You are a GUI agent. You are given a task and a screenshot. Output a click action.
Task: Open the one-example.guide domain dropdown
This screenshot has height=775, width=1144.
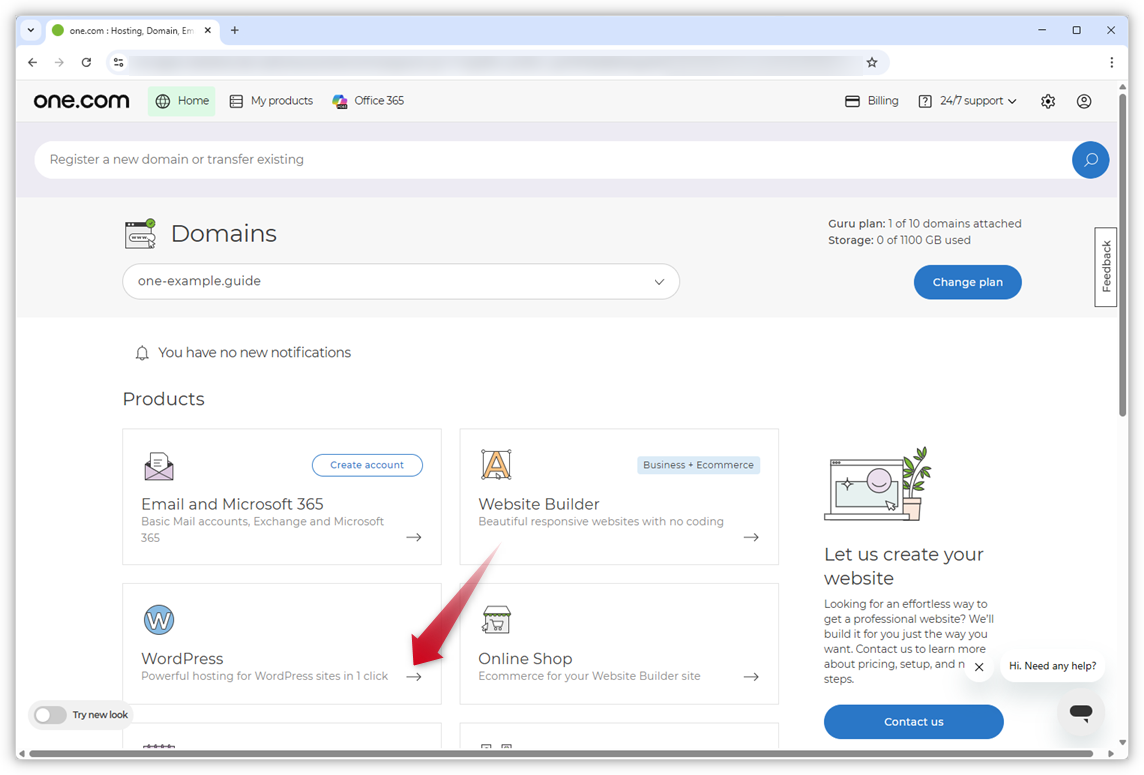tap(659, 281)
